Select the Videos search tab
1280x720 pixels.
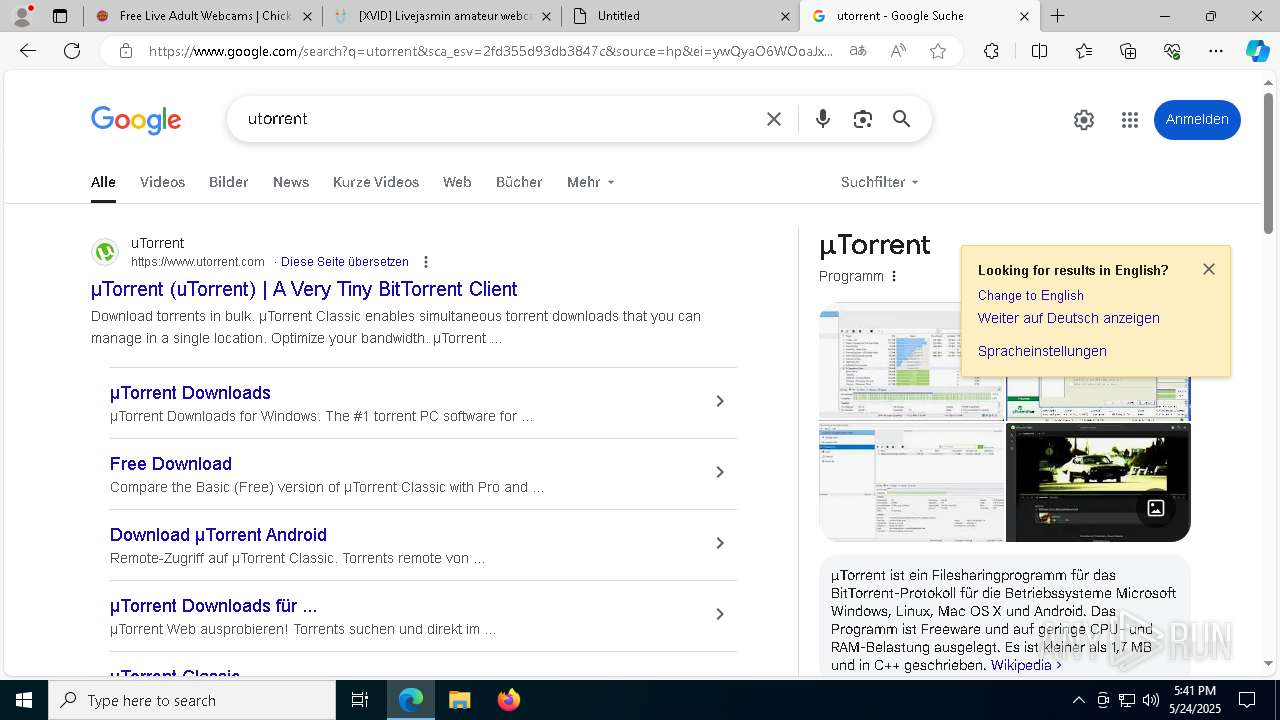[162, 182]
